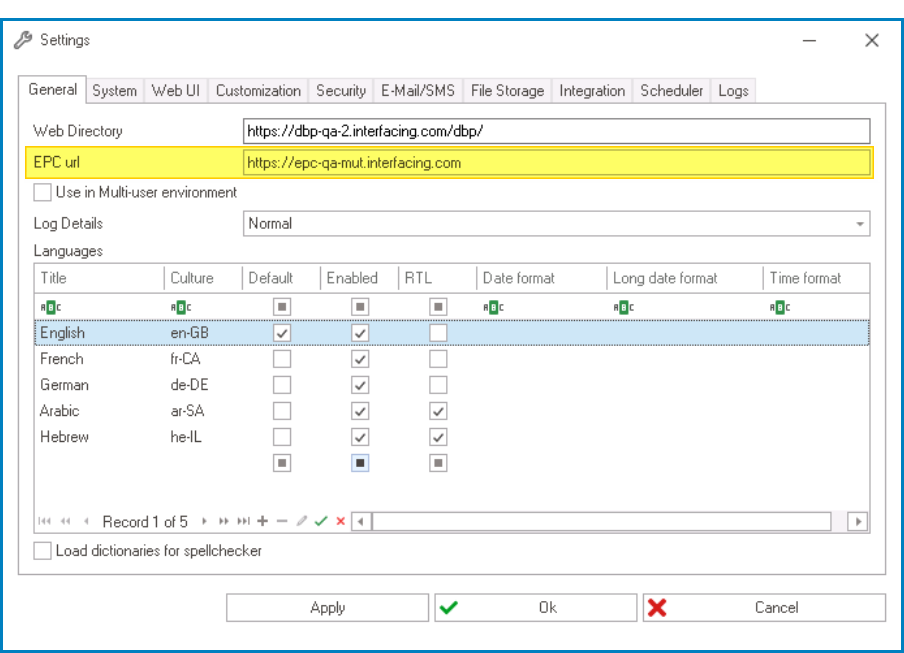Screen dimensions: 904x653
Task: Go to previous record arrow
Action: pyautogui.click(x=86, y=521)
